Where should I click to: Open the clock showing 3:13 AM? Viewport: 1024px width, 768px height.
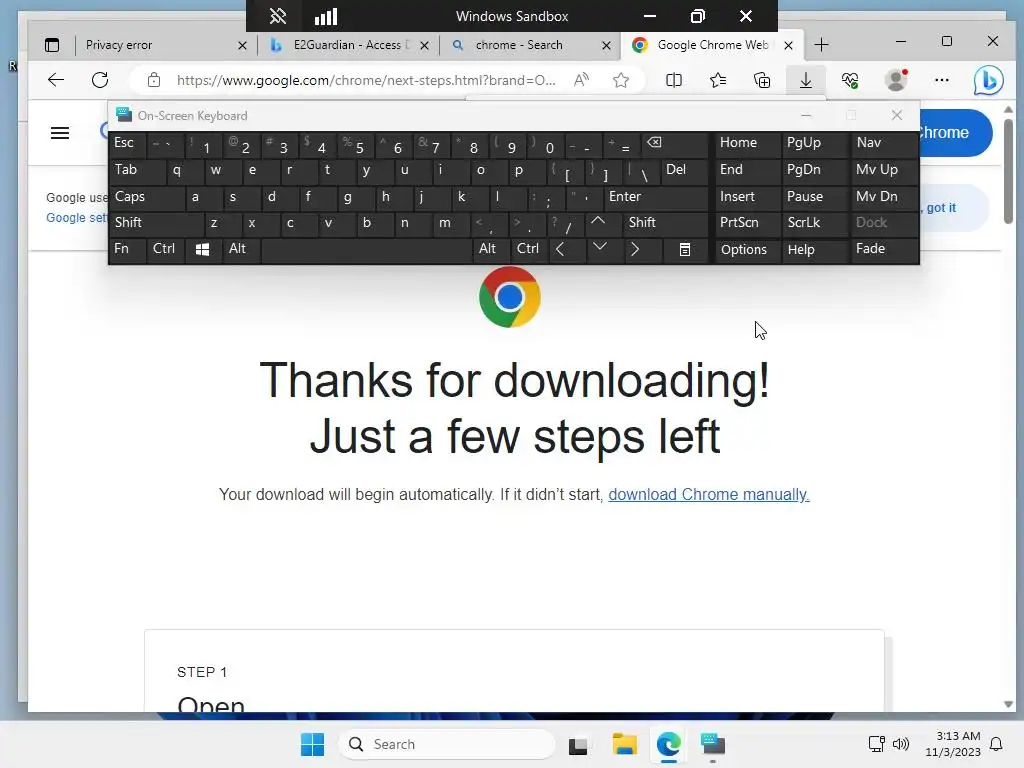click(953, 744)
